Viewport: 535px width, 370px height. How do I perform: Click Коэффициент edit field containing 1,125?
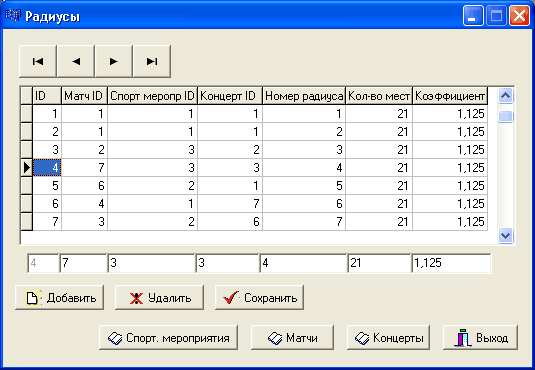pyautogui.click(x=451, y=263)
